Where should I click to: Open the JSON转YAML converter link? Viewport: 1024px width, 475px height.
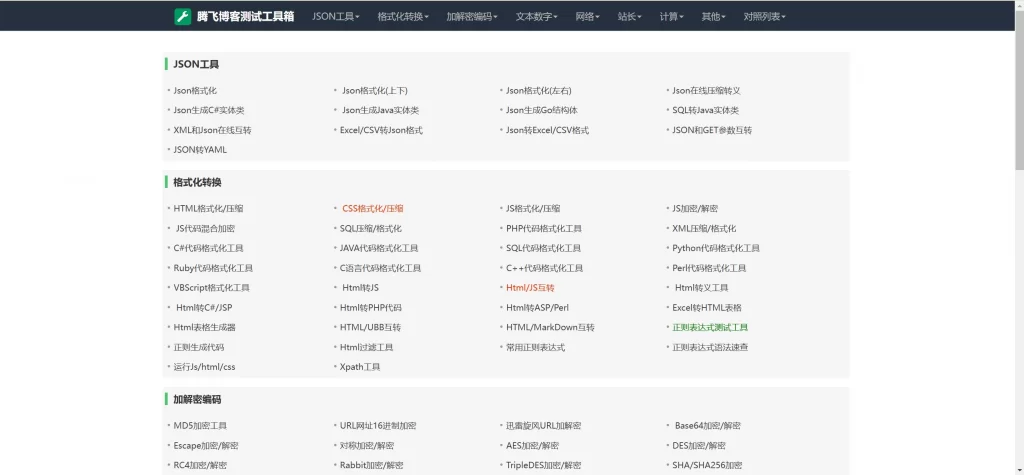200,150
